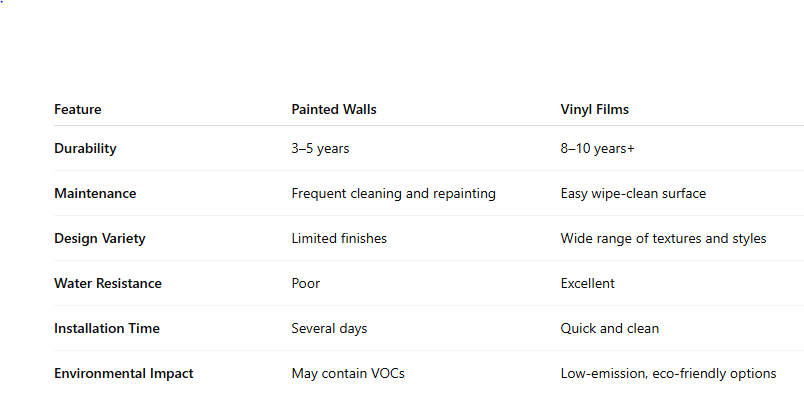804x408 pixels.
Task: Click the Excellent water resistance cell
Action: (588, 283)
